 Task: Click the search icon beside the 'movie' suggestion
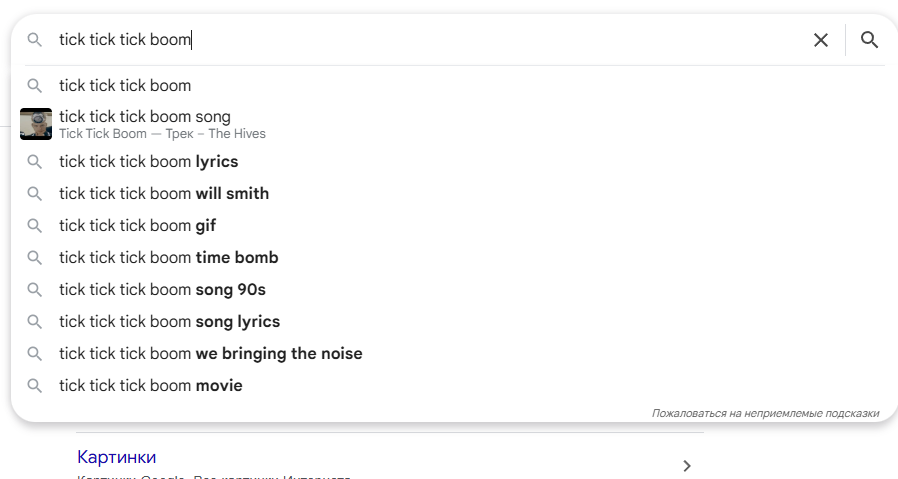(35, 386)
